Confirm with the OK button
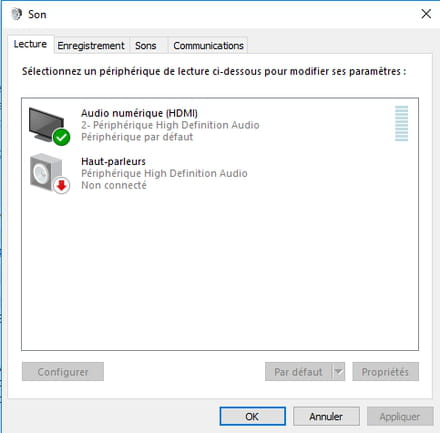The height and width of the screenshot is (433, 440). coord(252,416)
